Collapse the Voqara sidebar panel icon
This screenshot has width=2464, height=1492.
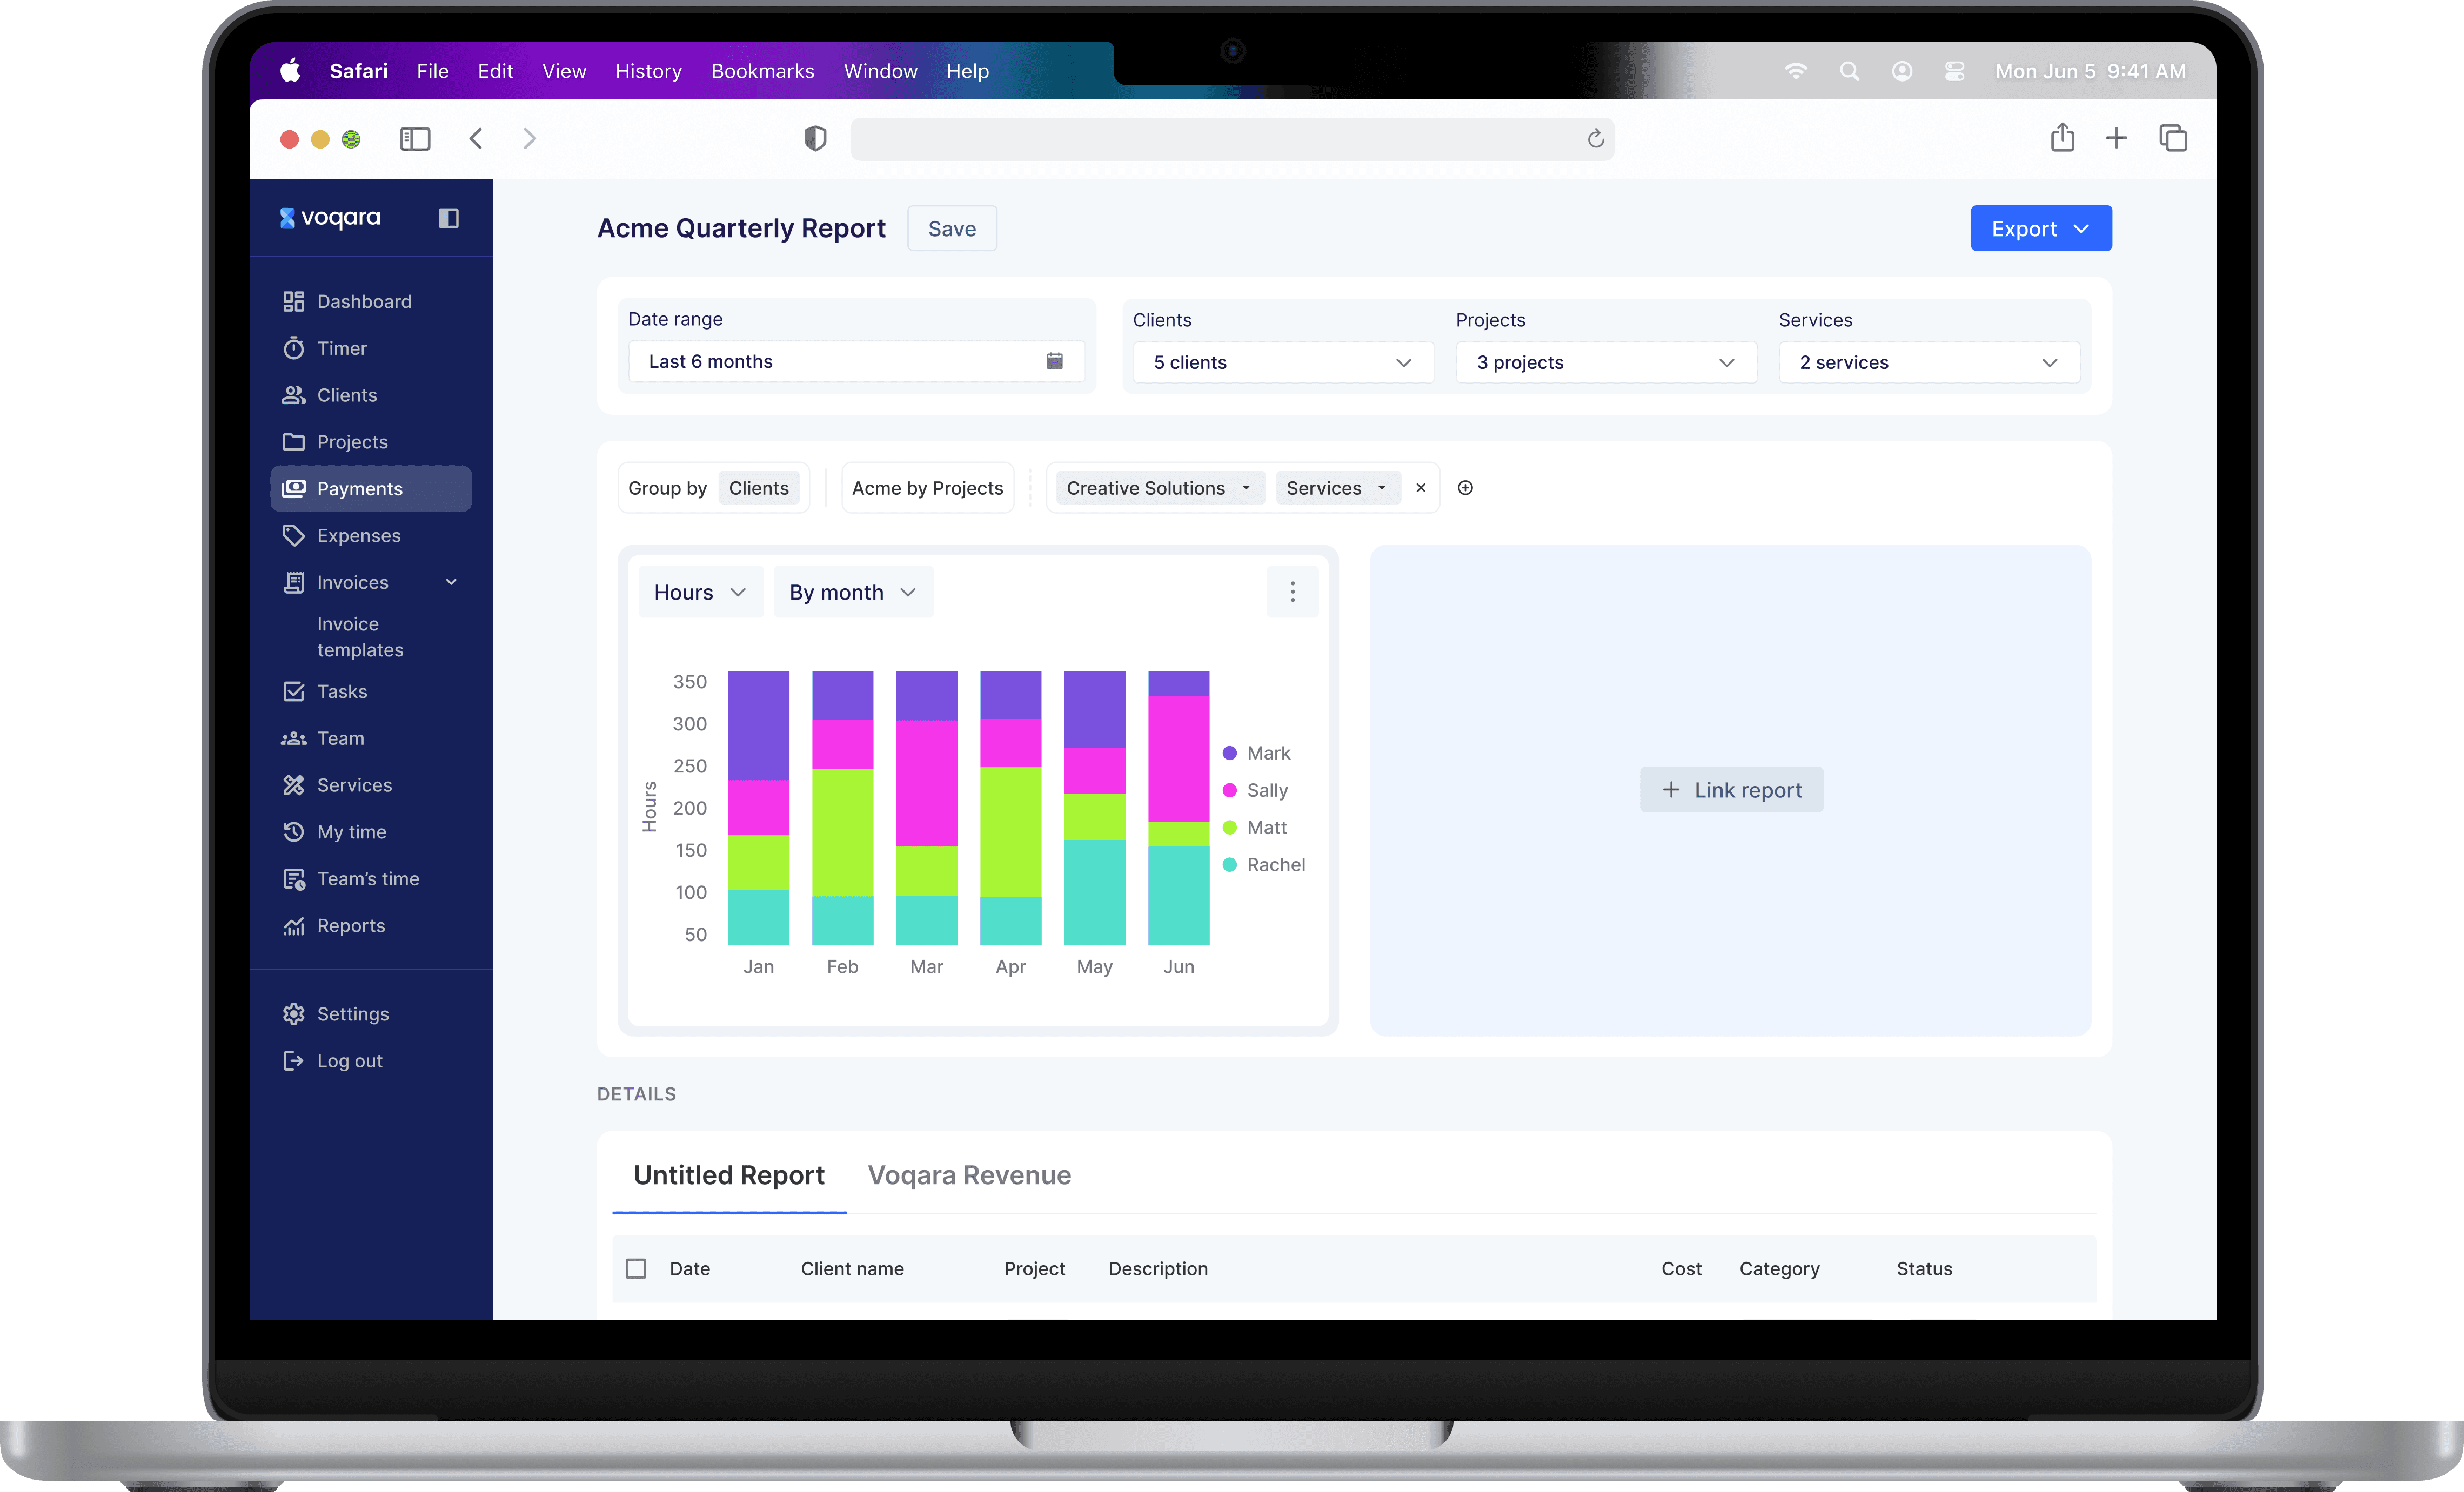(448, 218)
